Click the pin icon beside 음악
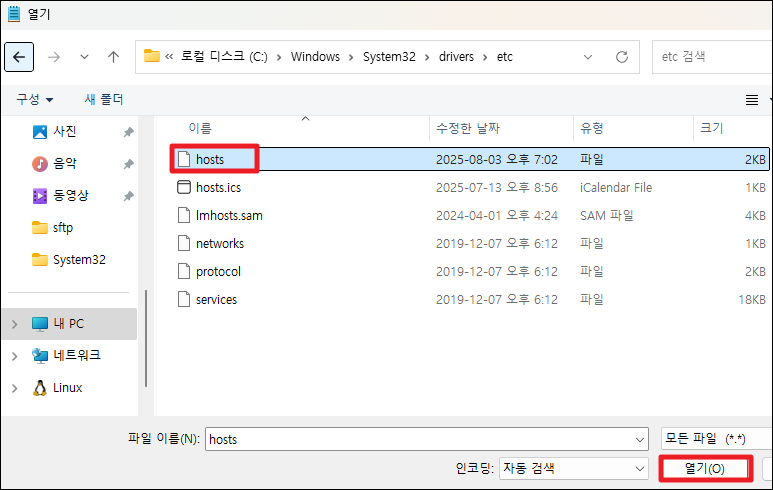The width and height of the screenshot is (773, 490). [x=128, y=164]
